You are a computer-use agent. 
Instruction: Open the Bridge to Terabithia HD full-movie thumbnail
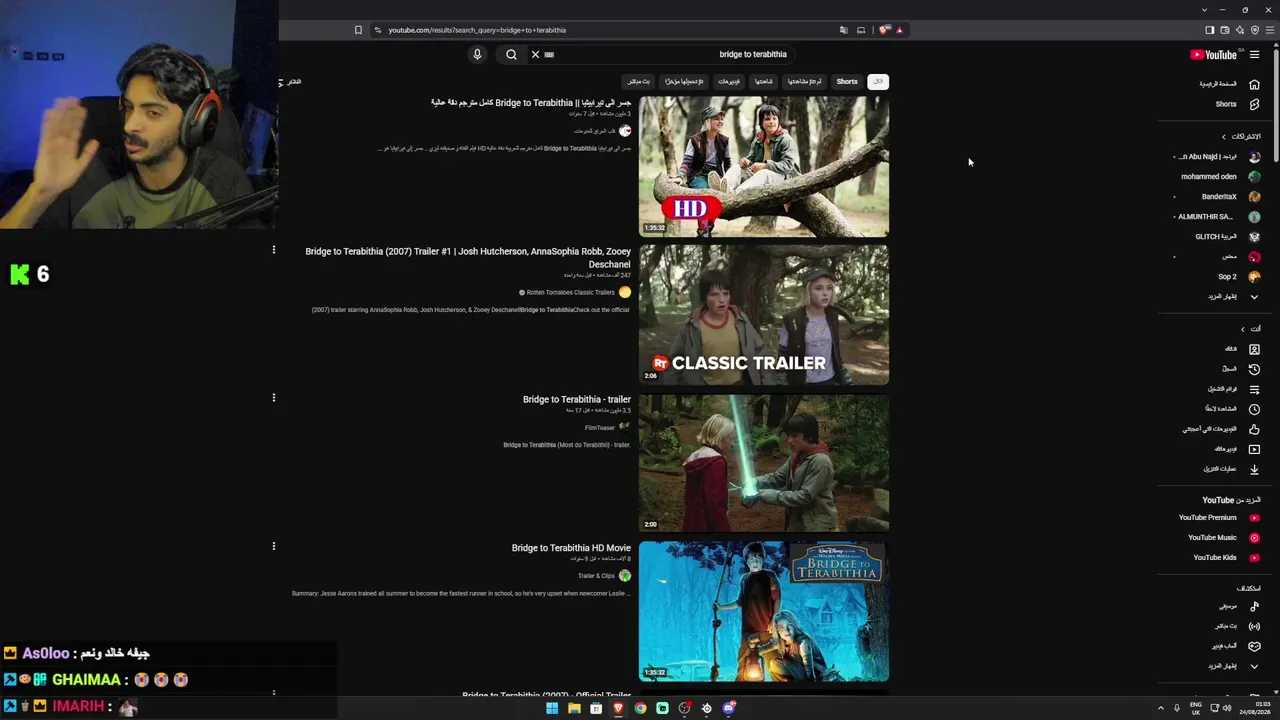pos(764,167)
